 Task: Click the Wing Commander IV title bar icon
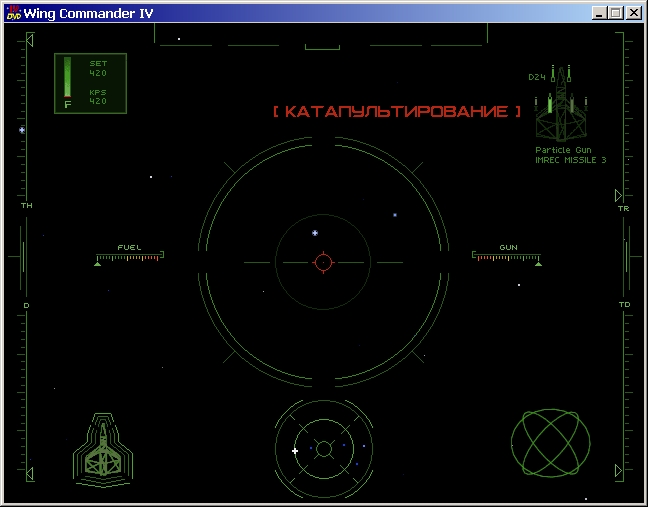pos(14,13)
